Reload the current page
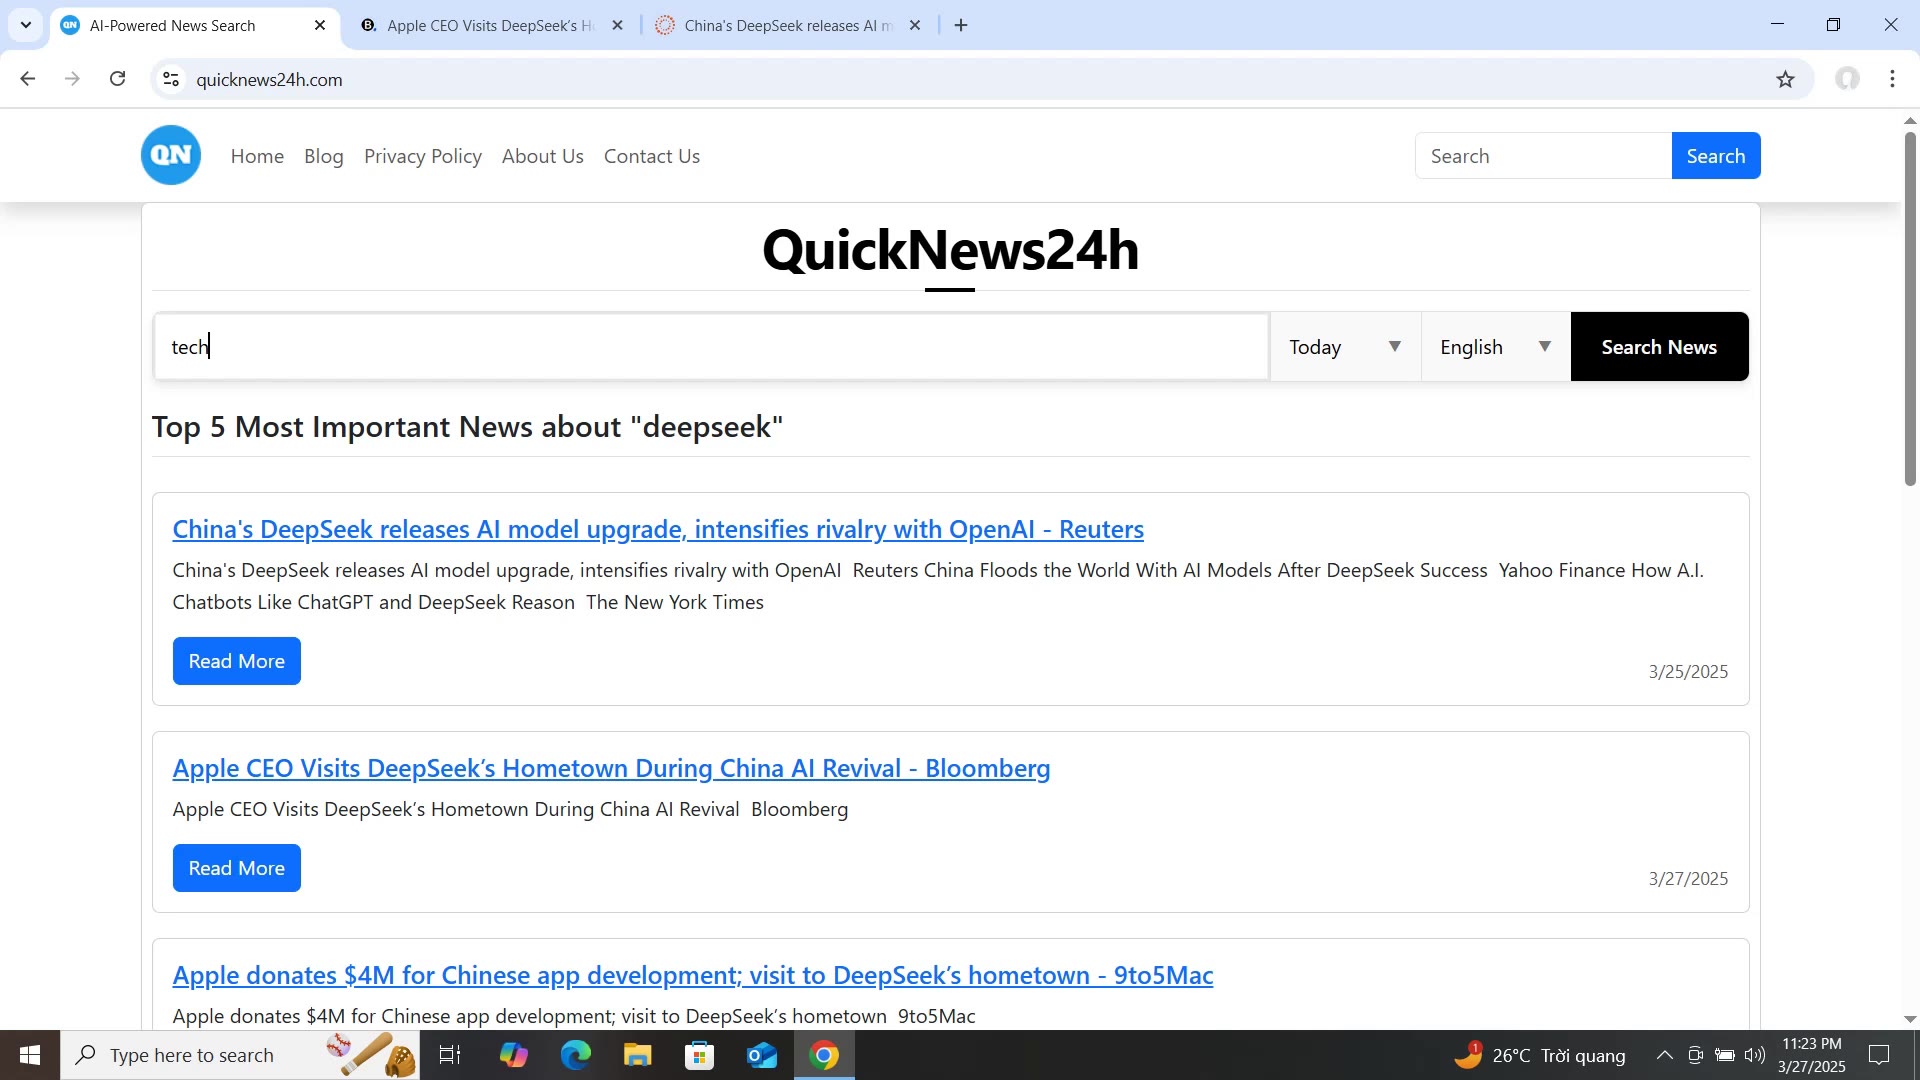 118,79
